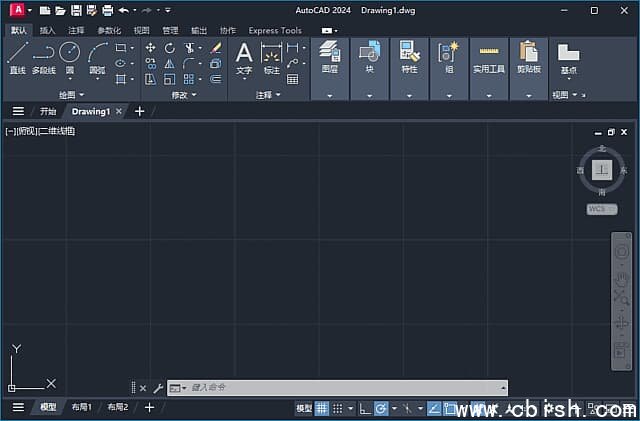Expand the 修改 panel dropdown

coord(184,95)
